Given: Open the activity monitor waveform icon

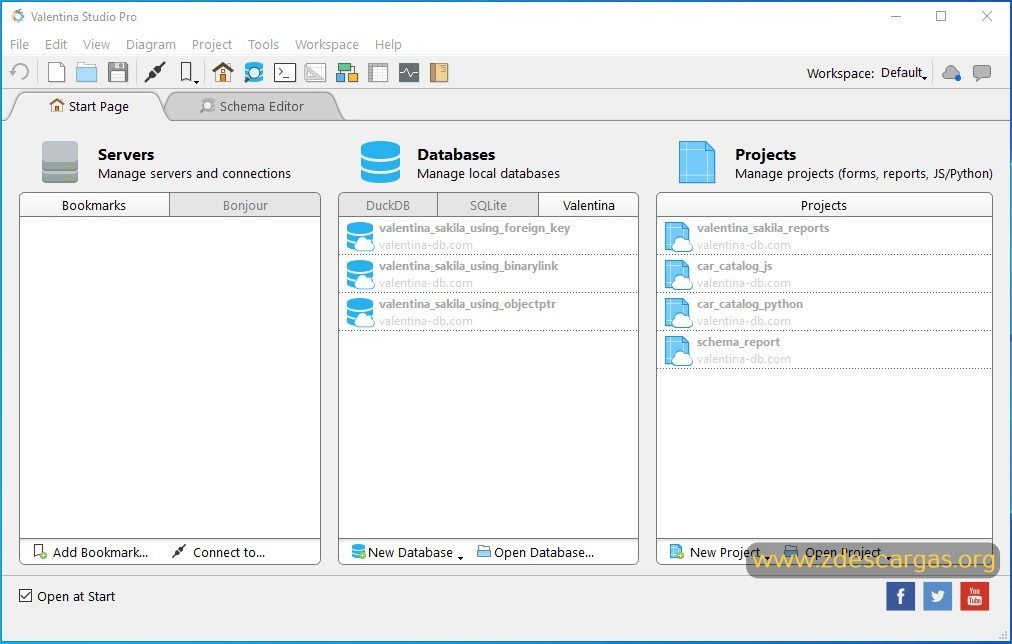Looking at the screenshot, I should pyautogui.click(x=409, y=72).
